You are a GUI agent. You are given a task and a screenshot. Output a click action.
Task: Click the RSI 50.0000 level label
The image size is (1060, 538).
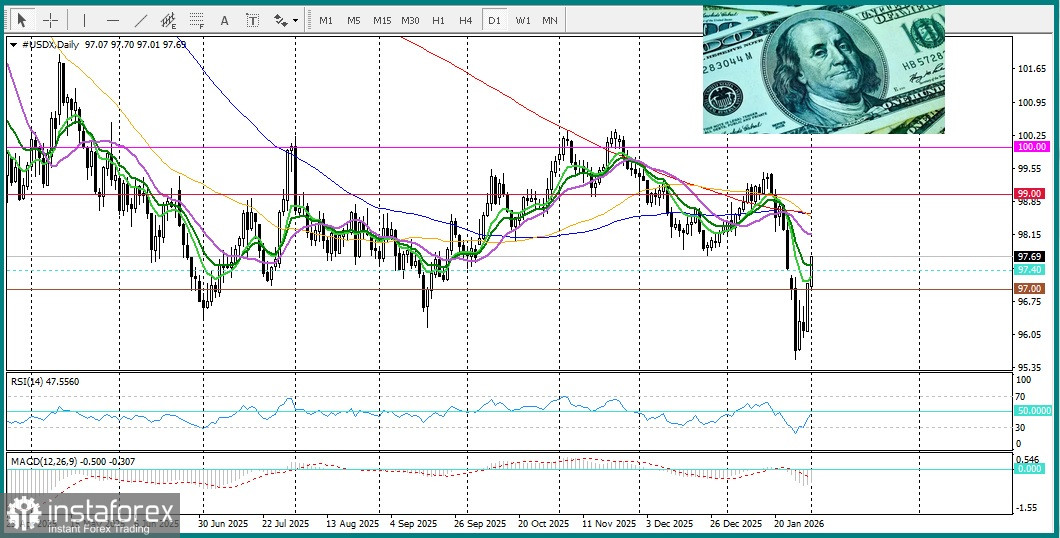click(1034, 410)
